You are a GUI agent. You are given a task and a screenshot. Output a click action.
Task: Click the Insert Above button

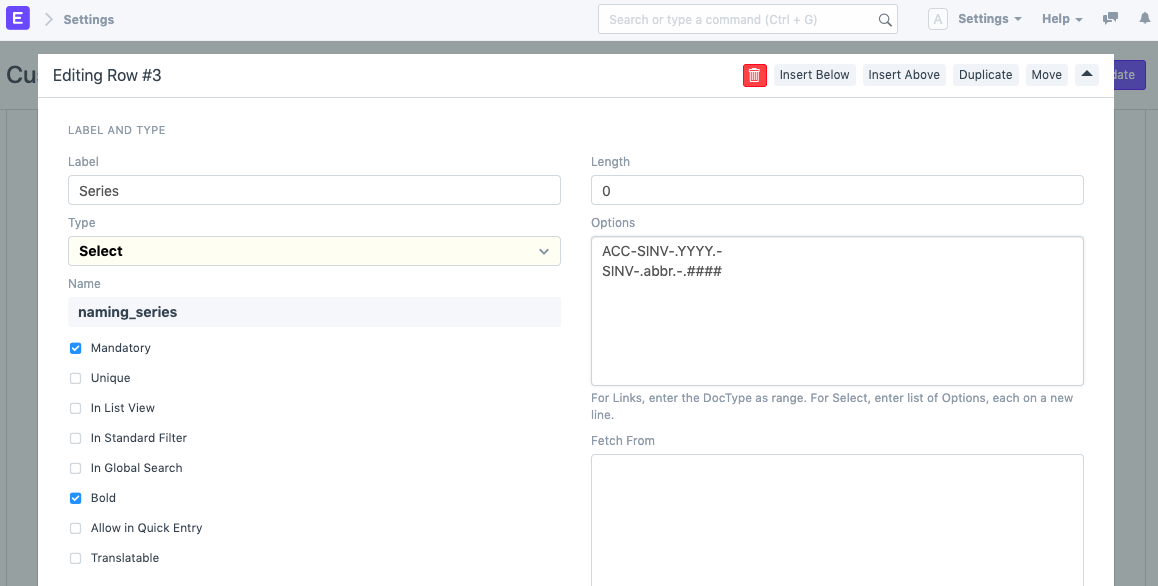tap(904, 75)
